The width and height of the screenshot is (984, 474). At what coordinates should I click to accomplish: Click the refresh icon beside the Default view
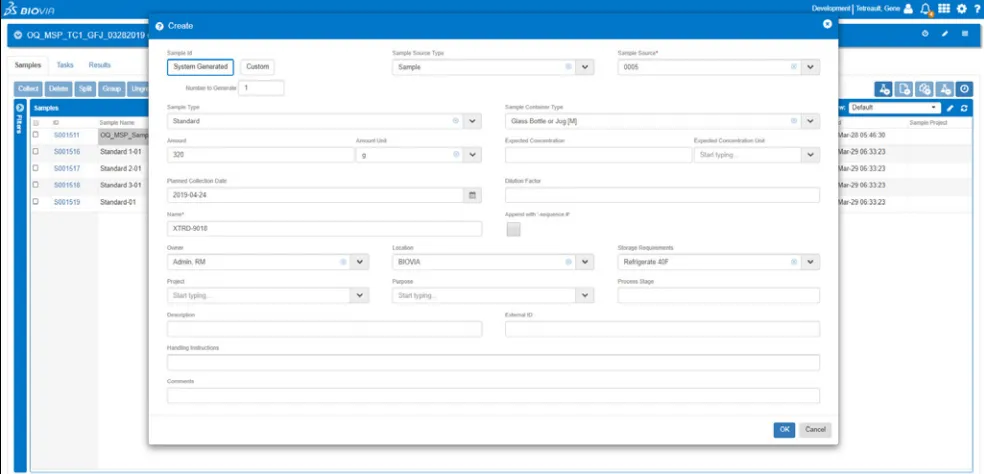click(964, 107)
